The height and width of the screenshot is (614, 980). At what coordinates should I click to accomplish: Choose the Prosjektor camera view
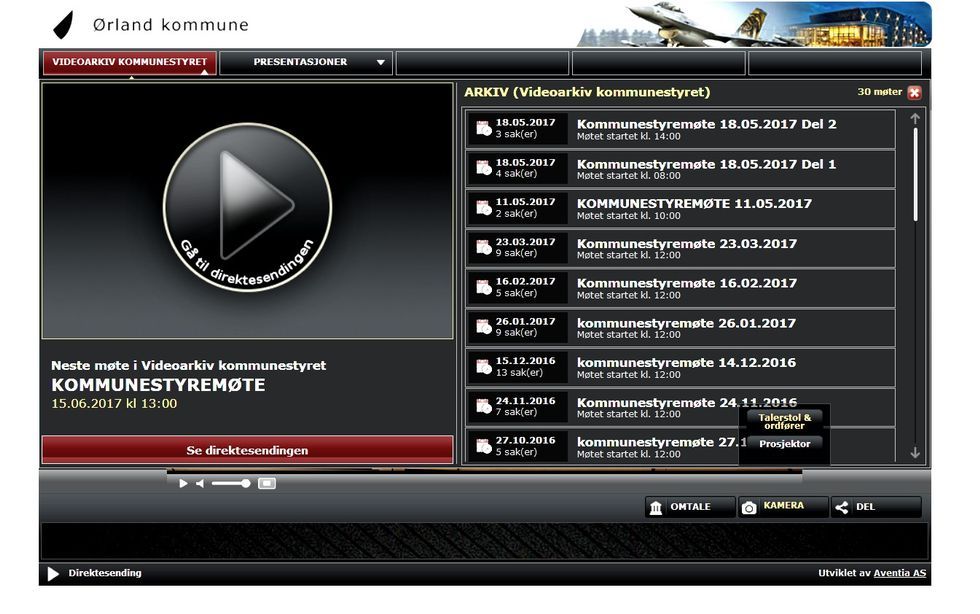coord(785,443)
